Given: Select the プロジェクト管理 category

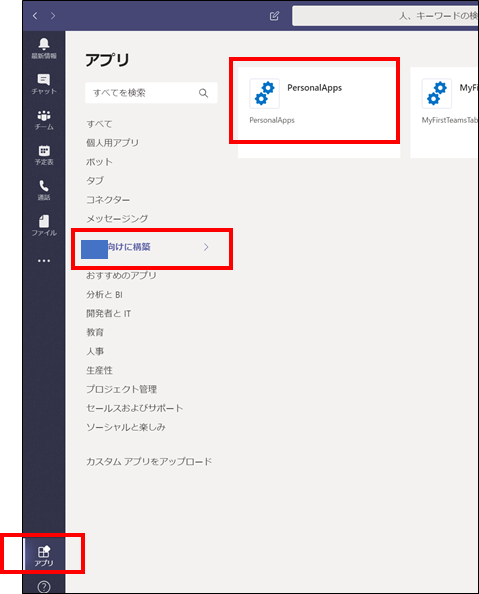Looking at the screenshot, I should click(x=122, y=389).
